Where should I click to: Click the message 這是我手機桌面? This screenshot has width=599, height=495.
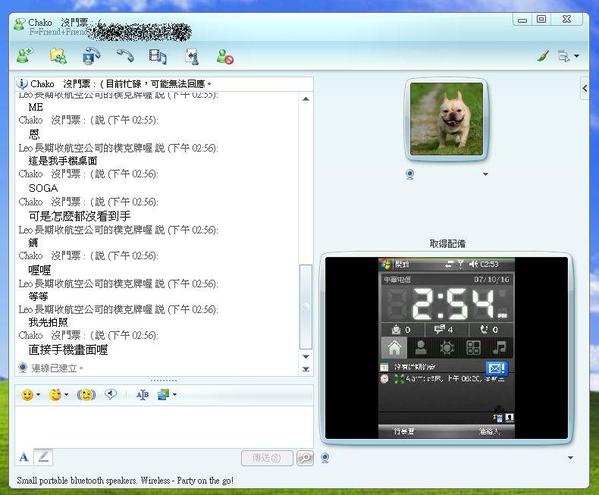[63, 161]
